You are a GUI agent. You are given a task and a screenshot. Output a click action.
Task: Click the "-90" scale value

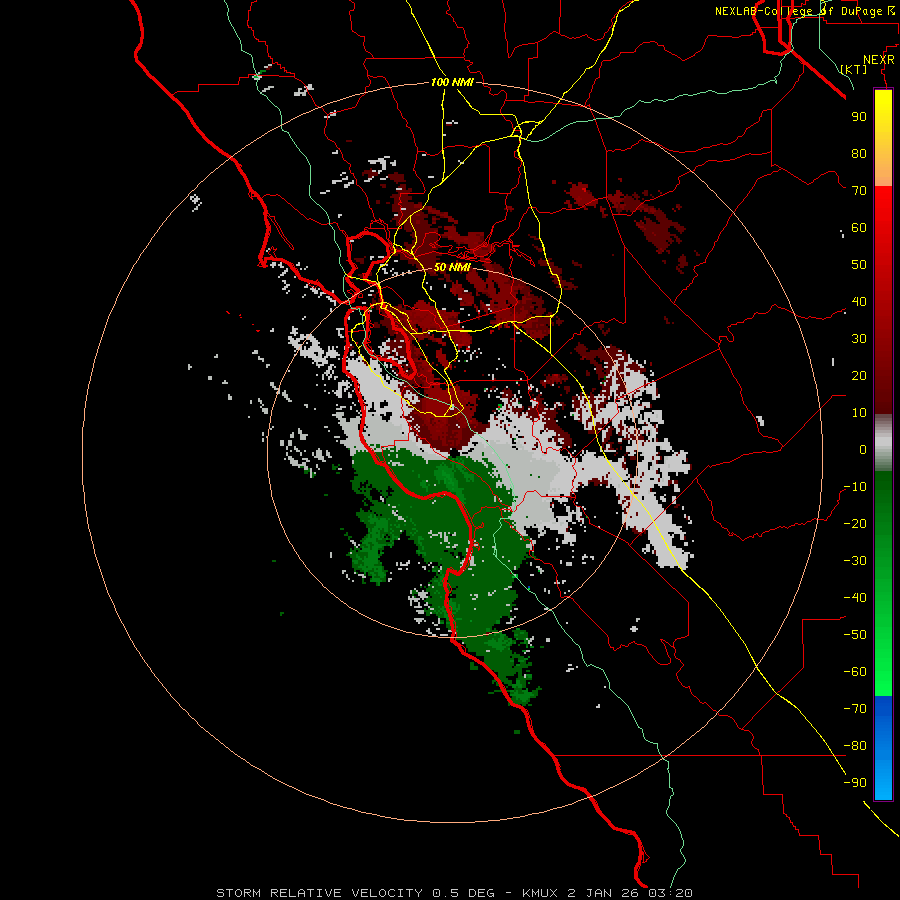(x=855, y=783)
